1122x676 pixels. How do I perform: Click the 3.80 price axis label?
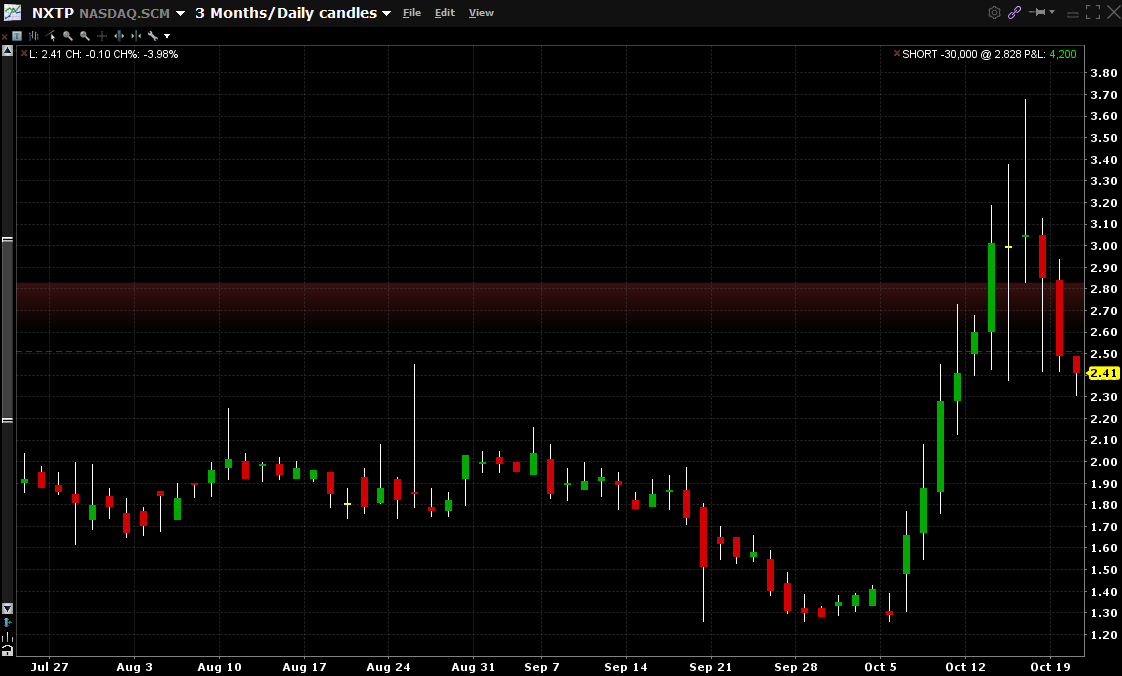pos(1103,73)
